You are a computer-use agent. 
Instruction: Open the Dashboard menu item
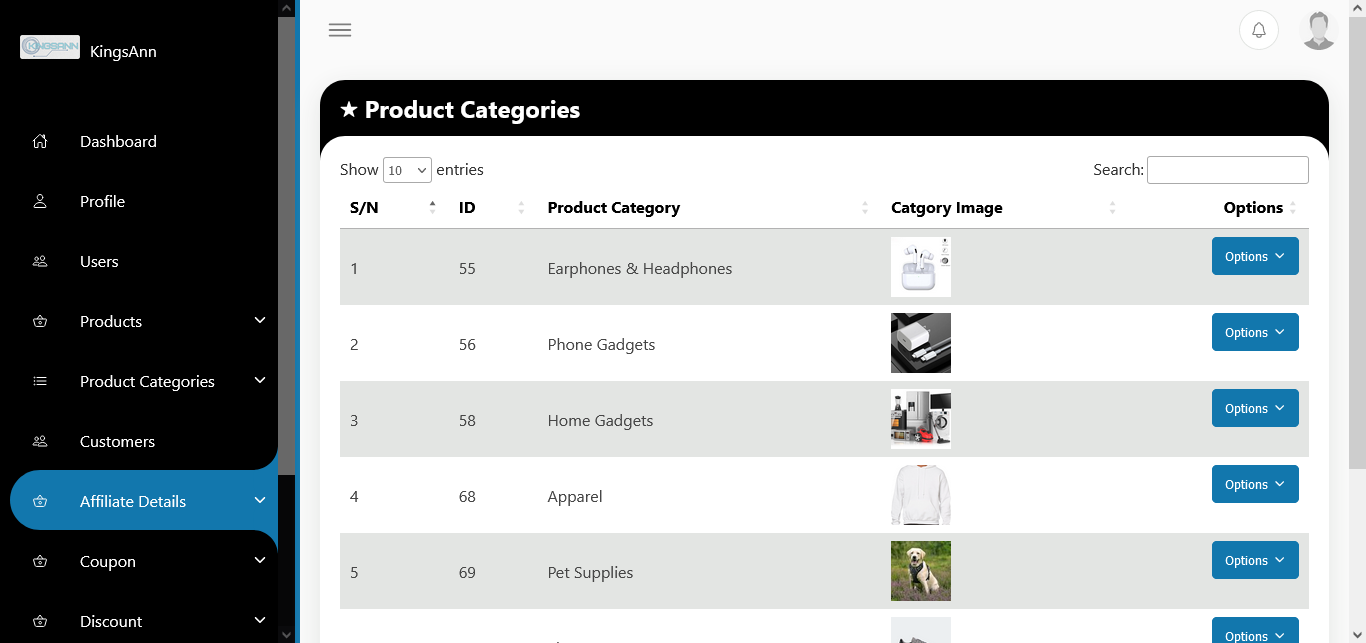[118, 141]
